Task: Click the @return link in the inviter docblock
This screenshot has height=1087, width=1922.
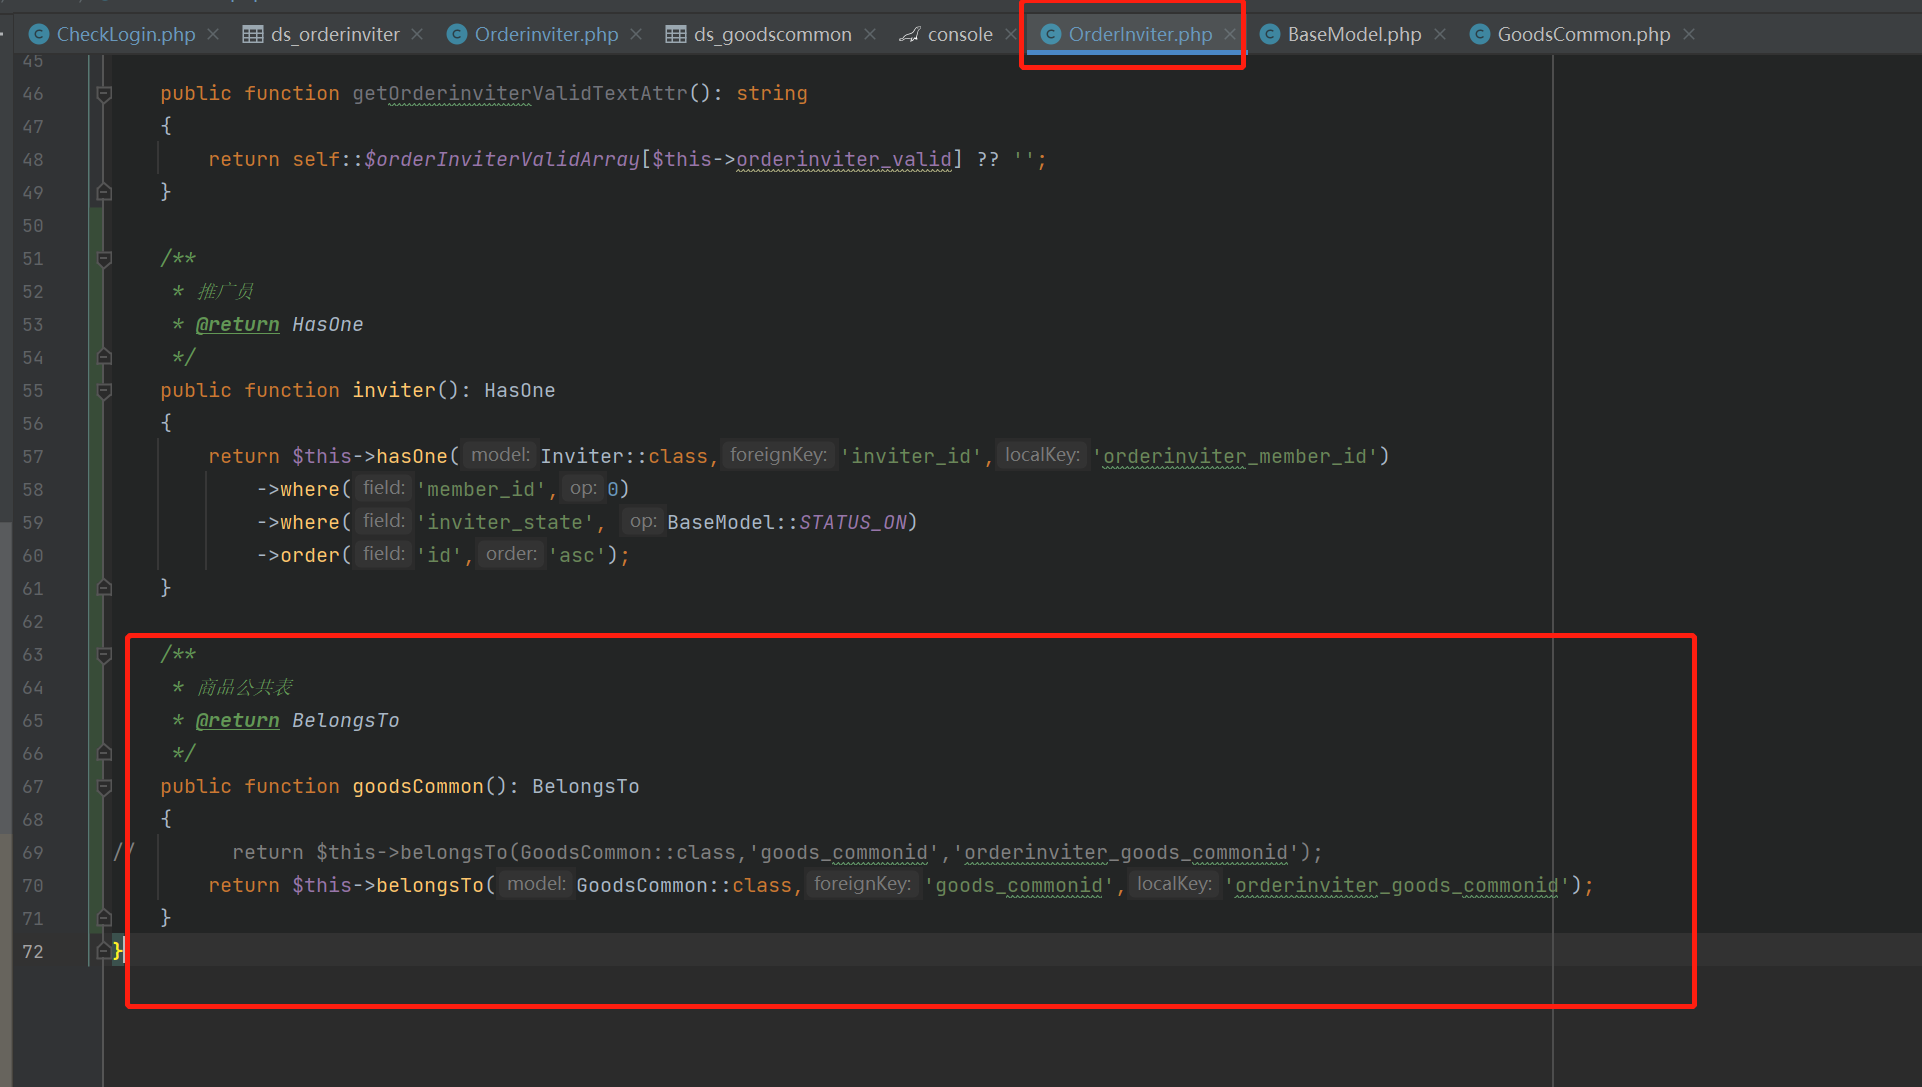Action: tap(238, 324)
